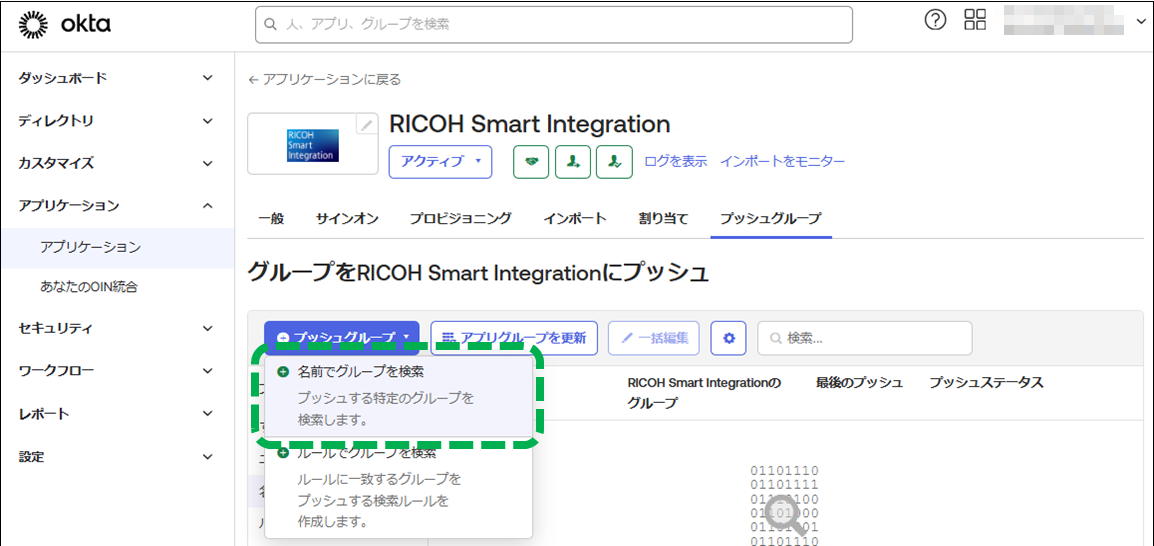This screenshot has height=546, width=1154.
Task: Switch to the サインオン tab
Action: (347, 219)
